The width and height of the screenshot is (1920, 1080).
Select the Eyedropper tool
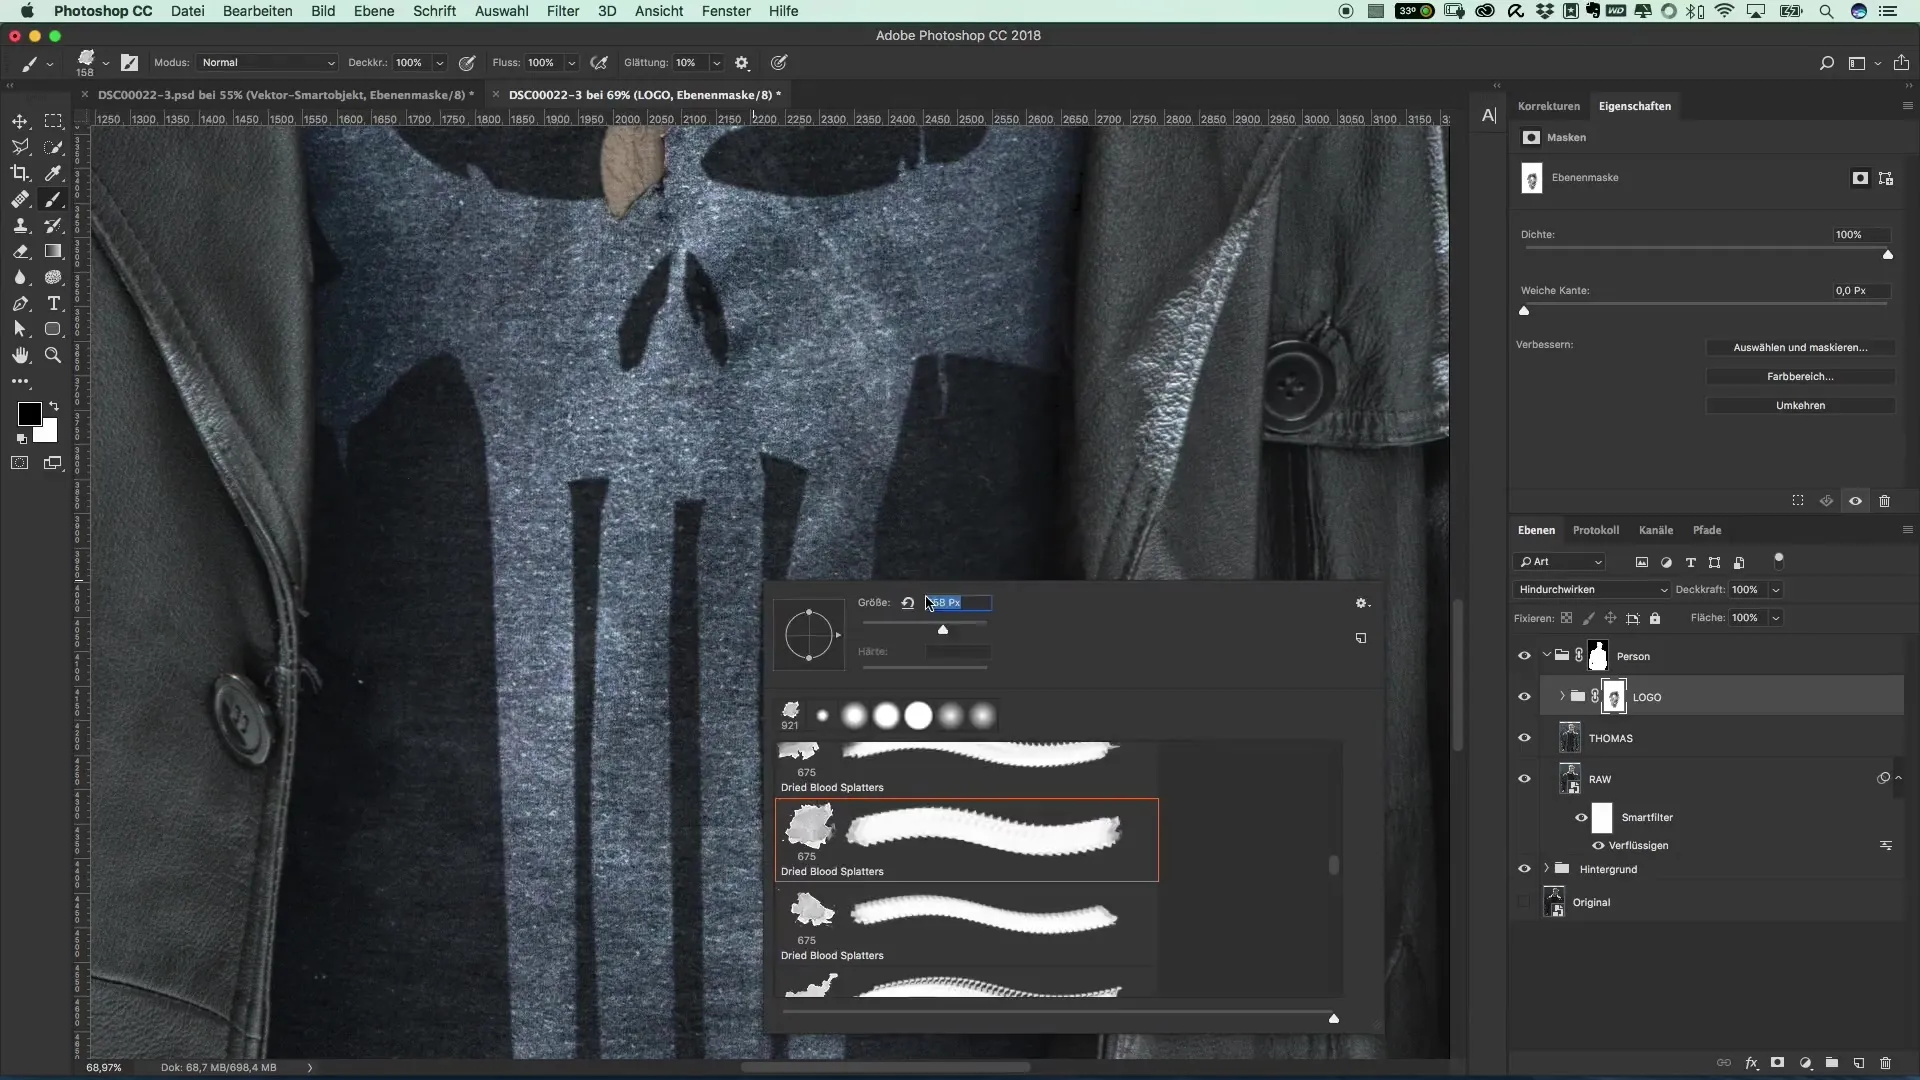click(54, 173)
